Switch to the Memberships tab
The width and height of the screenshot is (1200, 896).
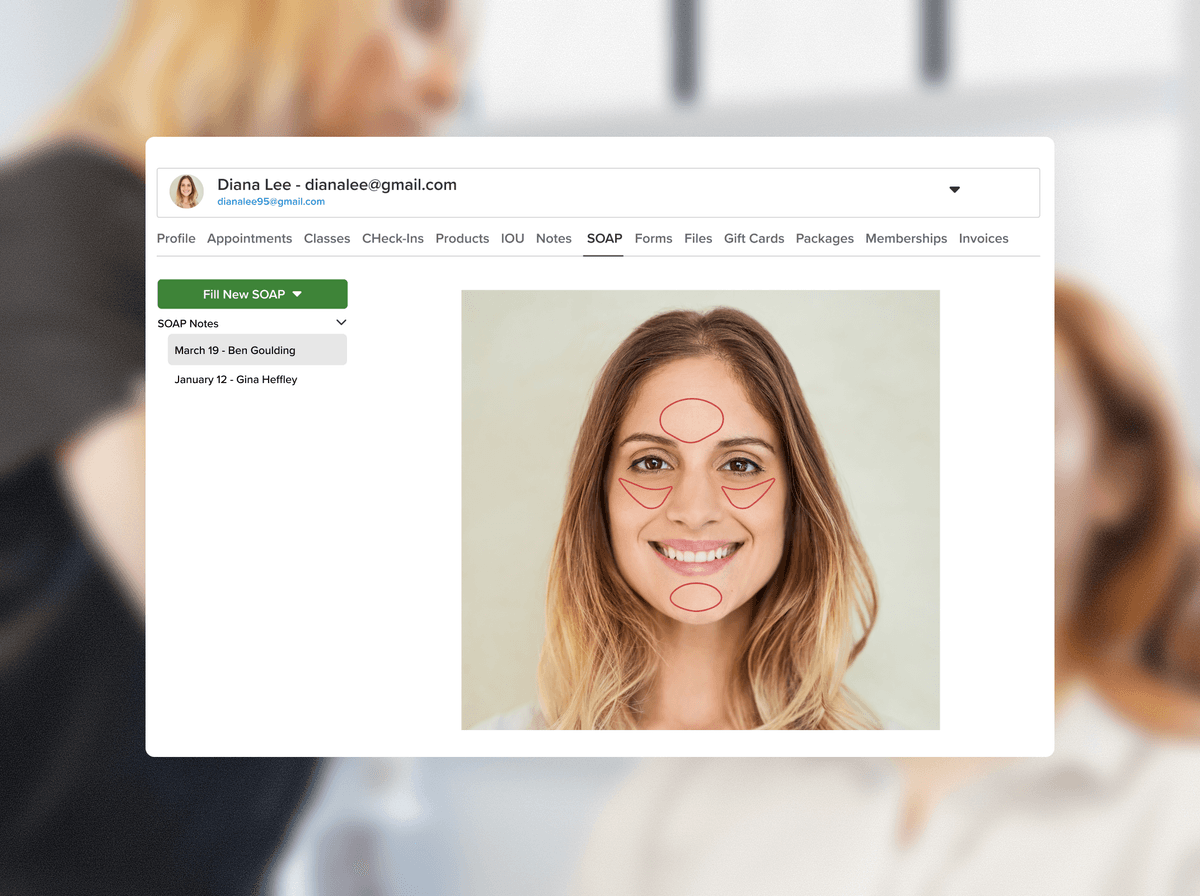tap(906, 239)
